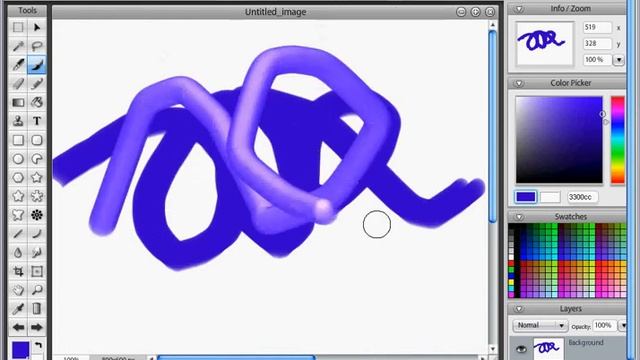Hide the Background layer with eye icon
Viewport: 640px width, 360px height.
(x=521, y=349)
